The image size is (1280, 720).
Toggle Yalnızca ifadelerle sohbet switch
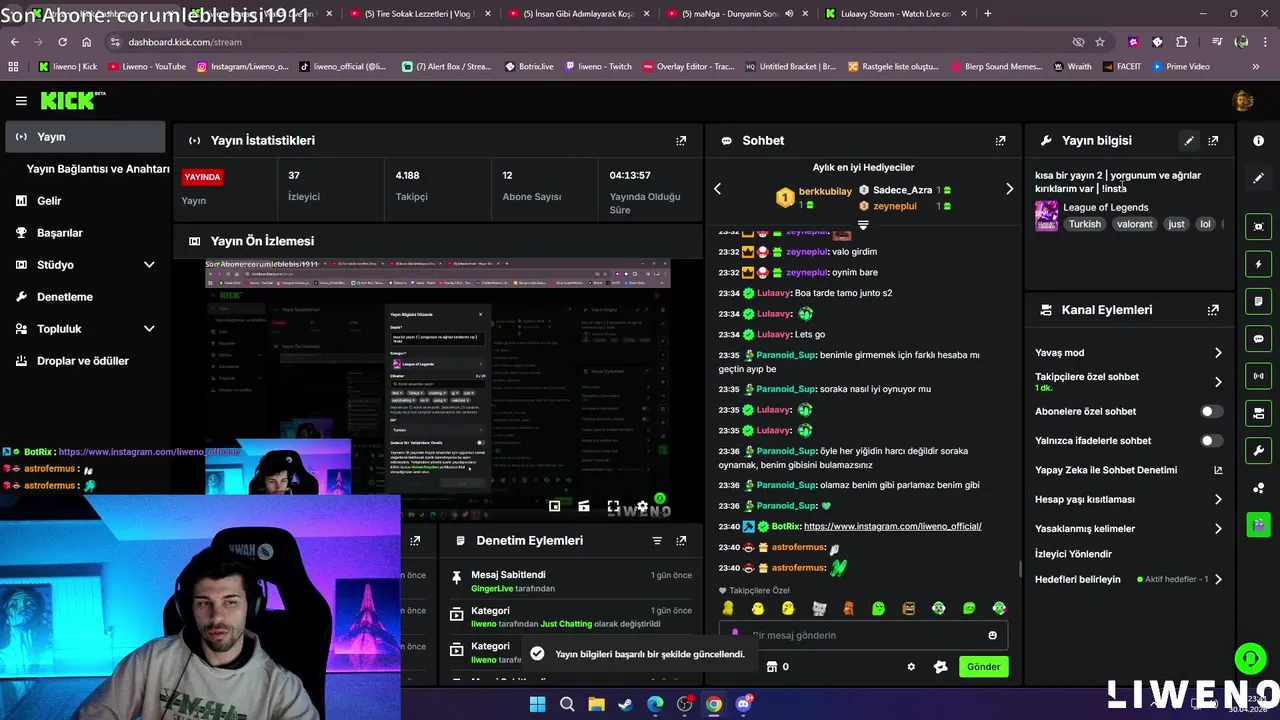[1211, 440]
